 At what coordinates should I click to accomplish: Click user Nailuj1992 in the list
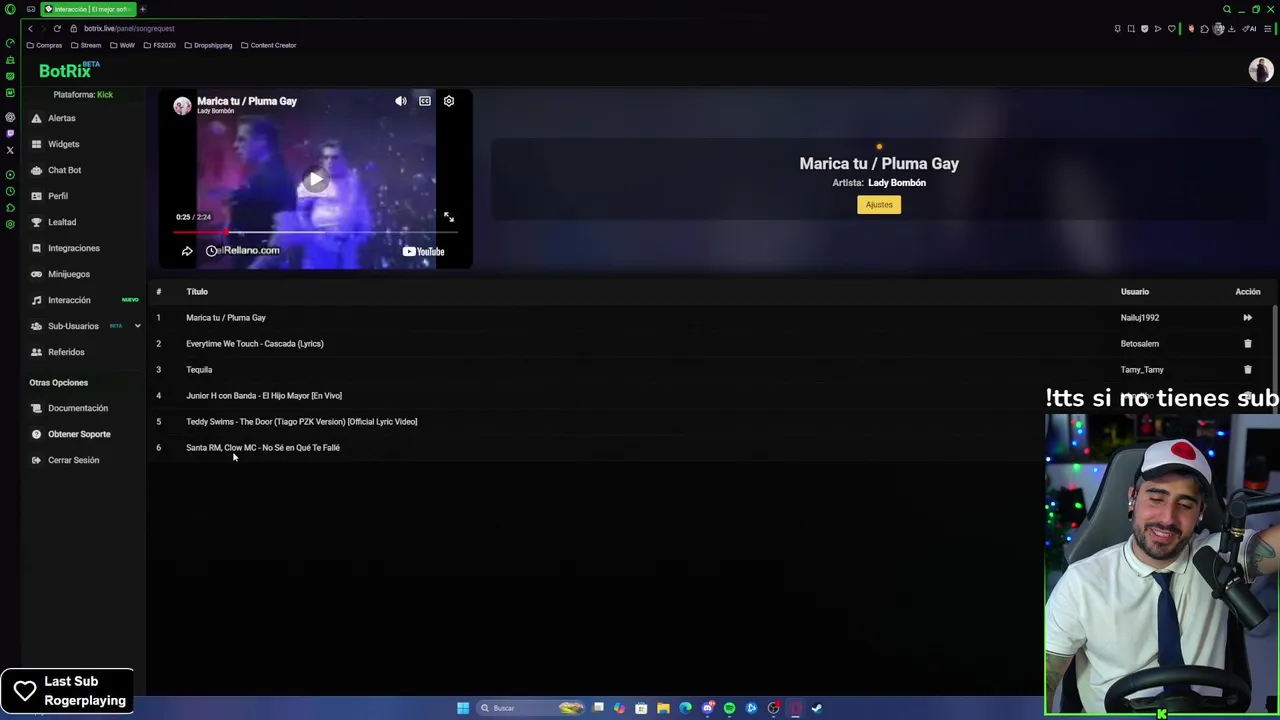(x=1139, y=318)
